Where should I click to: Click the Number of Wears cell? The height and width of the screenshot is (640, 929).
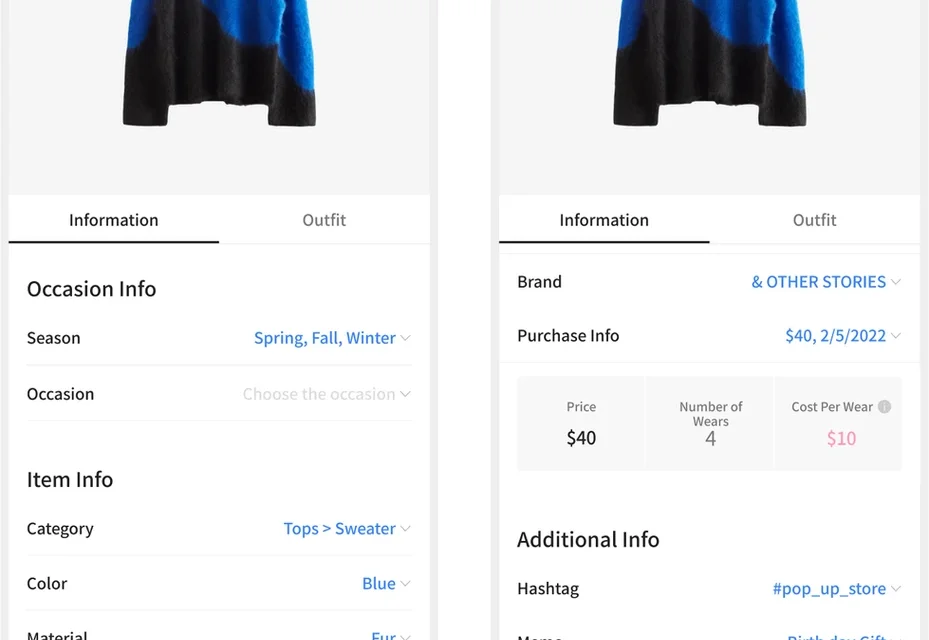coord(710,424)
